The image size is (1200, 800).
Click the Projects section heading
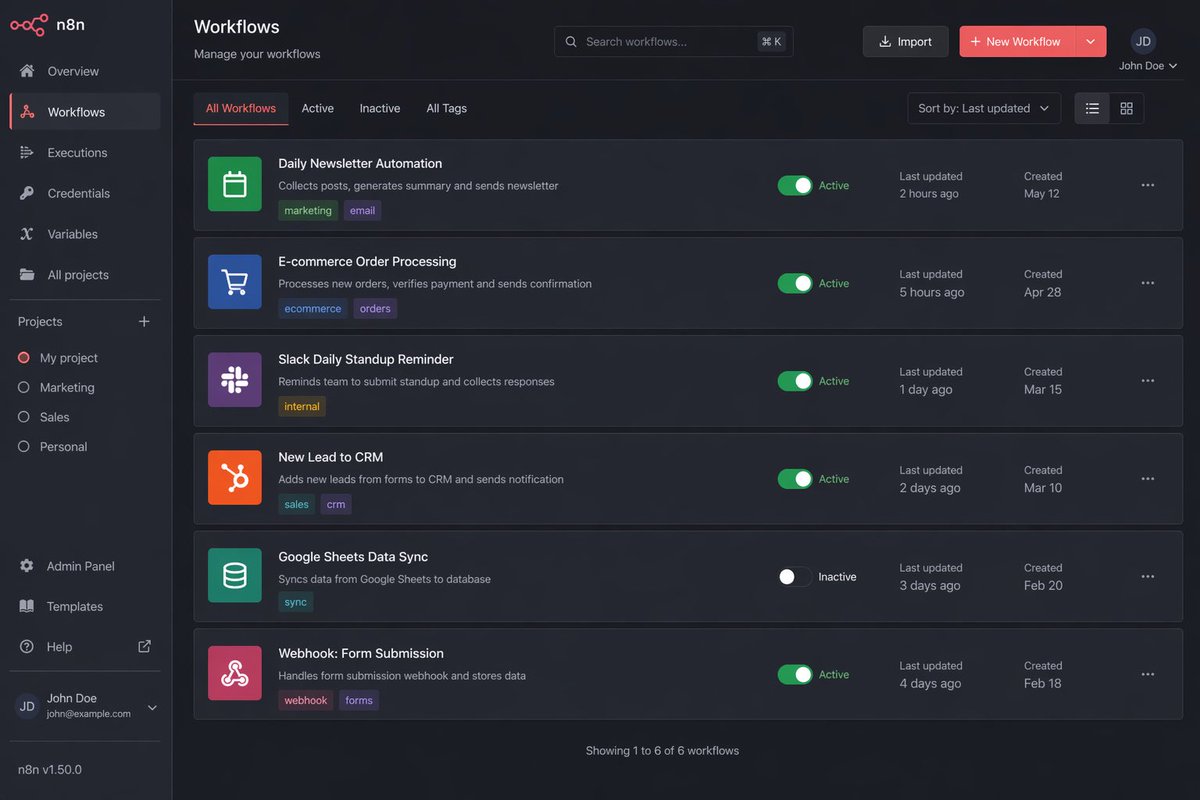[40, 322]
